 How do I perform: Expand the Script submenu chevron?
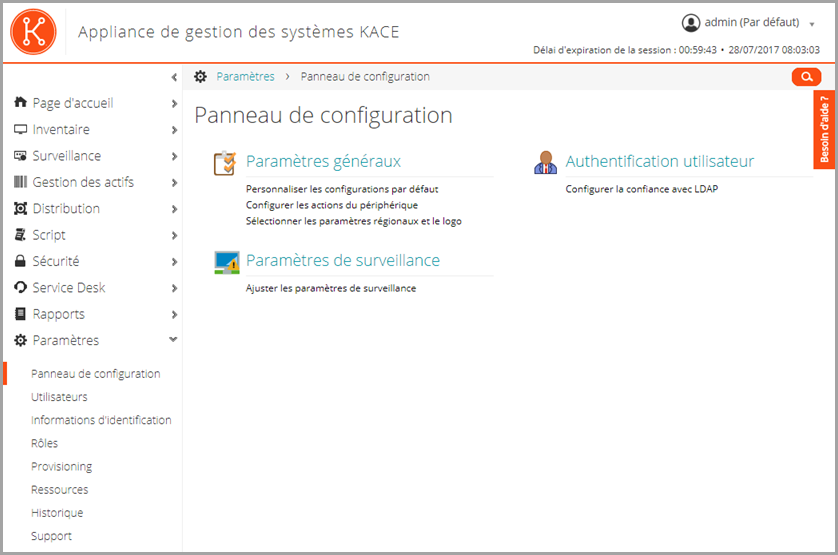(x=174, y=235)
